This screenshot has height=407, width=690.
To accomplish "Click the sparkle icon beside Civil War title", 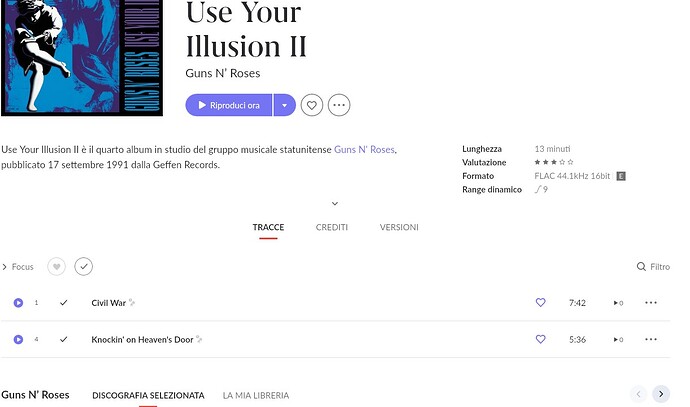I will pyautogui.click(x=132, y=302).
